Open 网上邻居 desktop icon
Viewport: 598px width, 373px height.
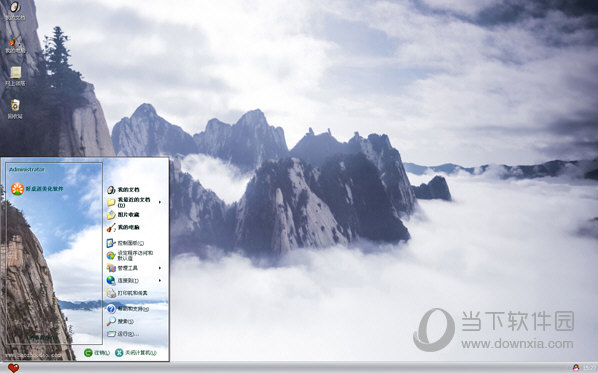click(x=15, y=76)
